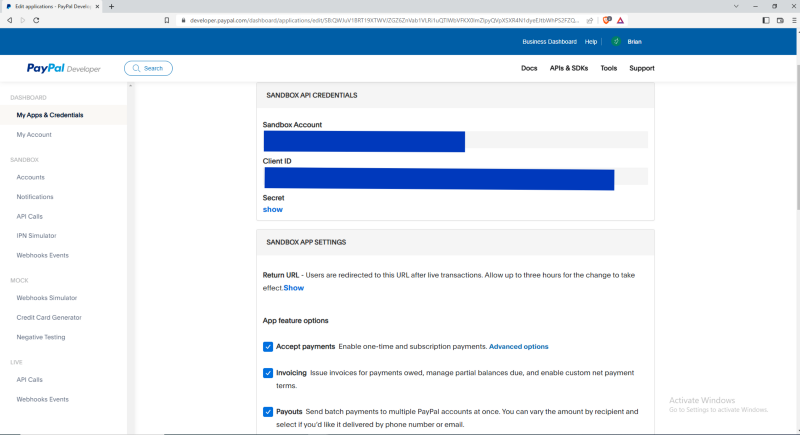Close the Edit applications tab
The image size is (800, 435).
(x=97, y=7)
